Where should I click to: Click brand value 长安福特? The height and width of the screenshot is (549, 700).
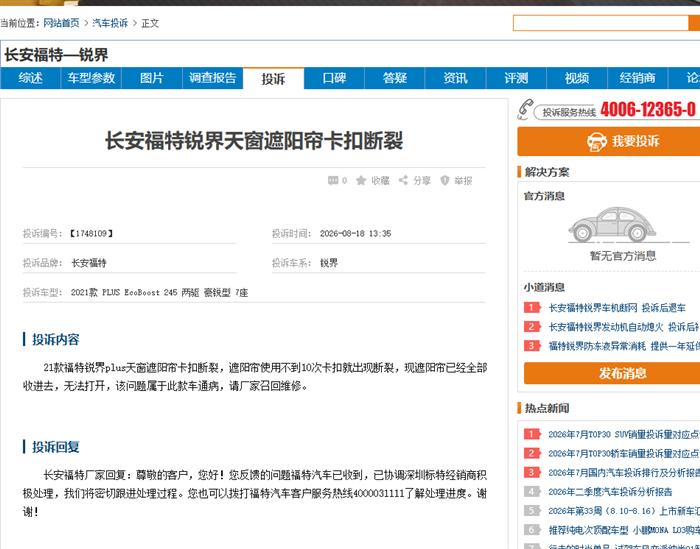coord(89,263)
